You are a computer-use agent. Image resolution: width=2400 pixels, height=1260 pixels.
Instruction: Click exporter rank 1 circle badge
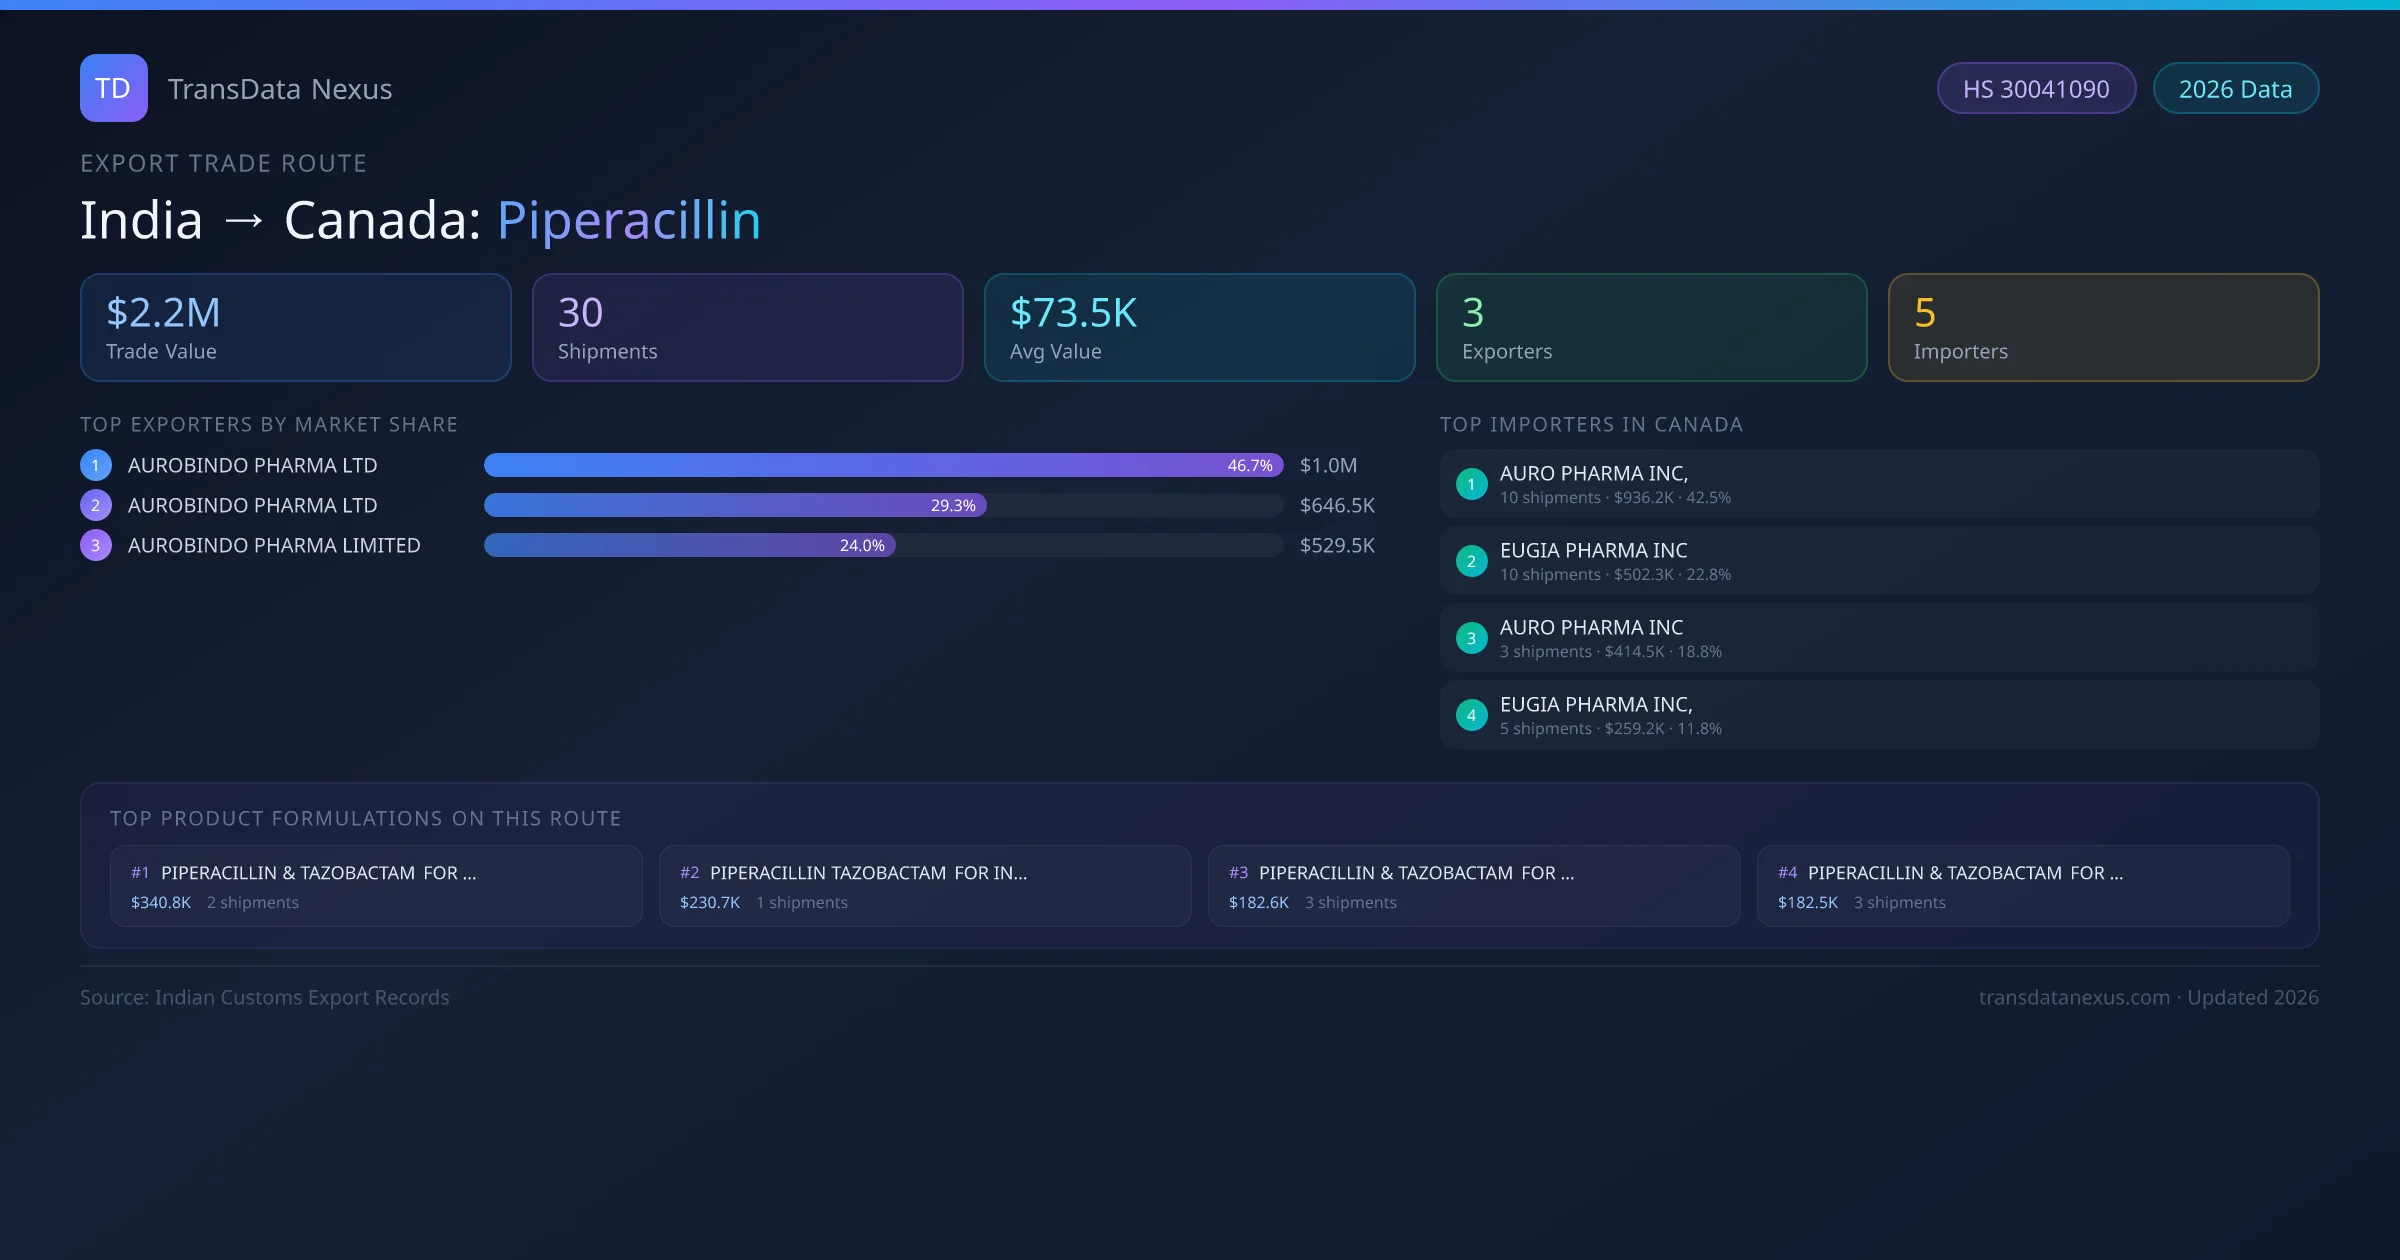[x=95, y=465]
